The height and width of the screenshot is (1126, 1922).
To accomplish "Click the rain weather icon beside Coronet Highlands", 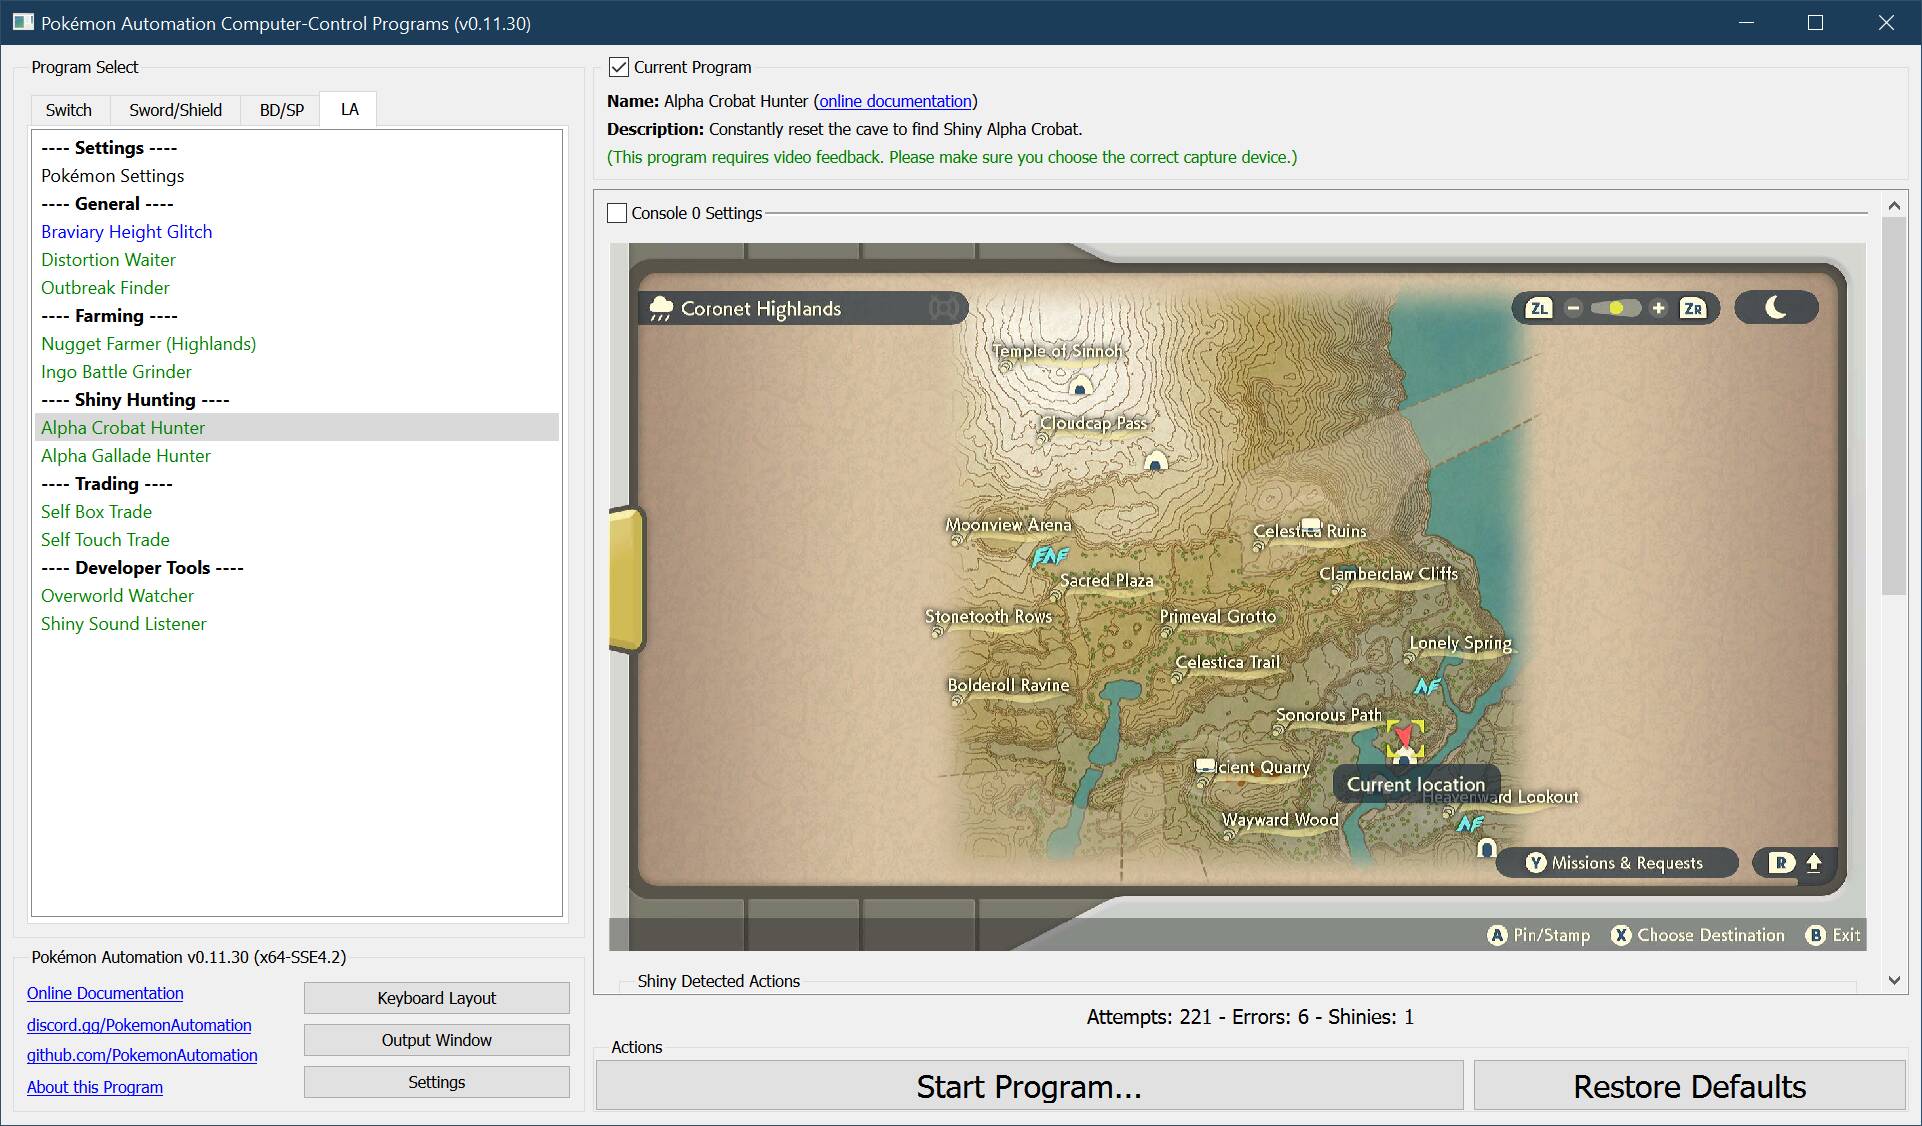I will 661,308.
